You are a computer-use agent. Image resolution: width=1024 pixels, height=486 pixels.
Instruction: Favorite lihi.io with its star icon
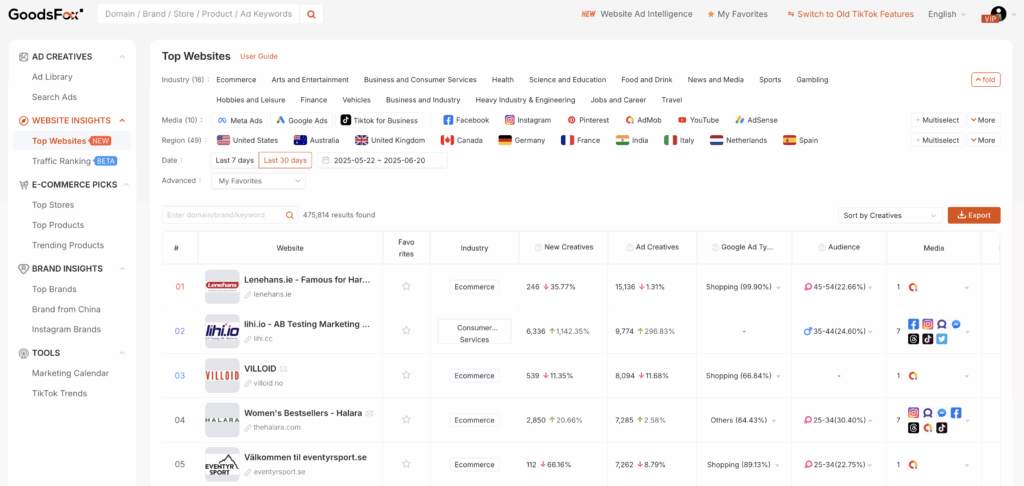pyautogui.click(x=406, y=331)
